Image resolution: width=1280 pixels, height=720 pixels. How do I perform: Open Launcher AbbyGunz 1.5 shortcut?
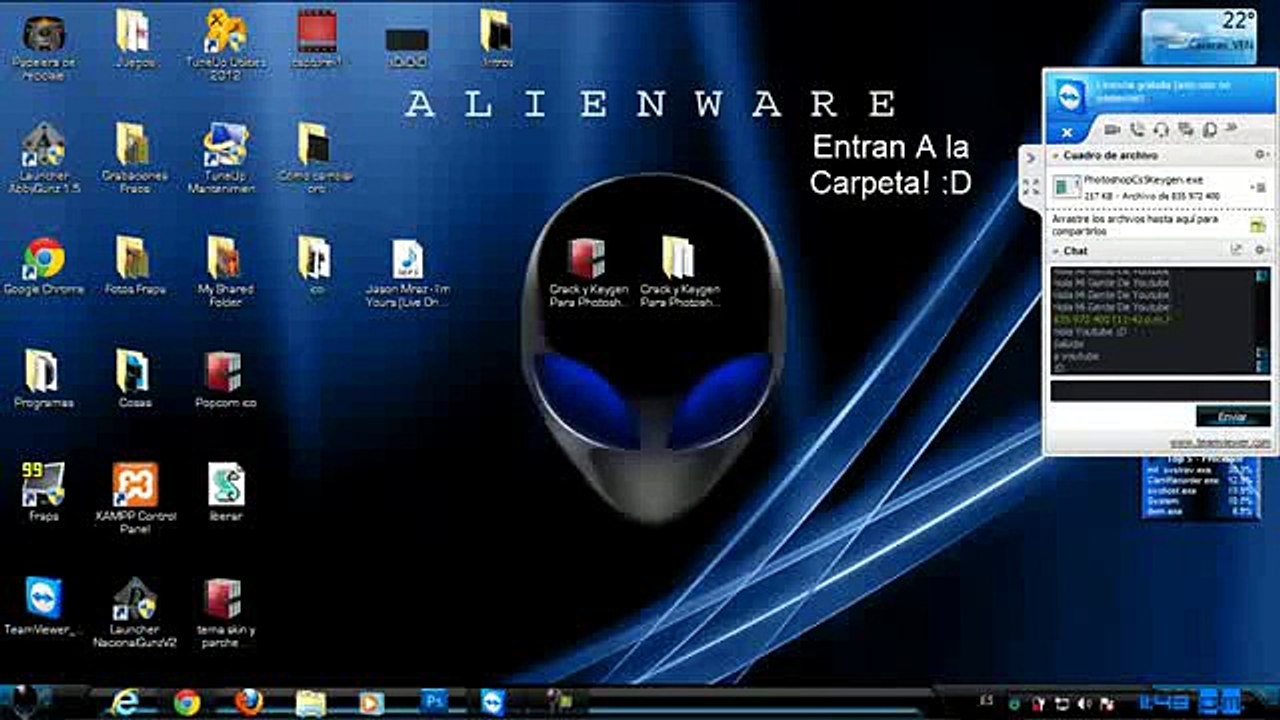[x=43, y=158]
